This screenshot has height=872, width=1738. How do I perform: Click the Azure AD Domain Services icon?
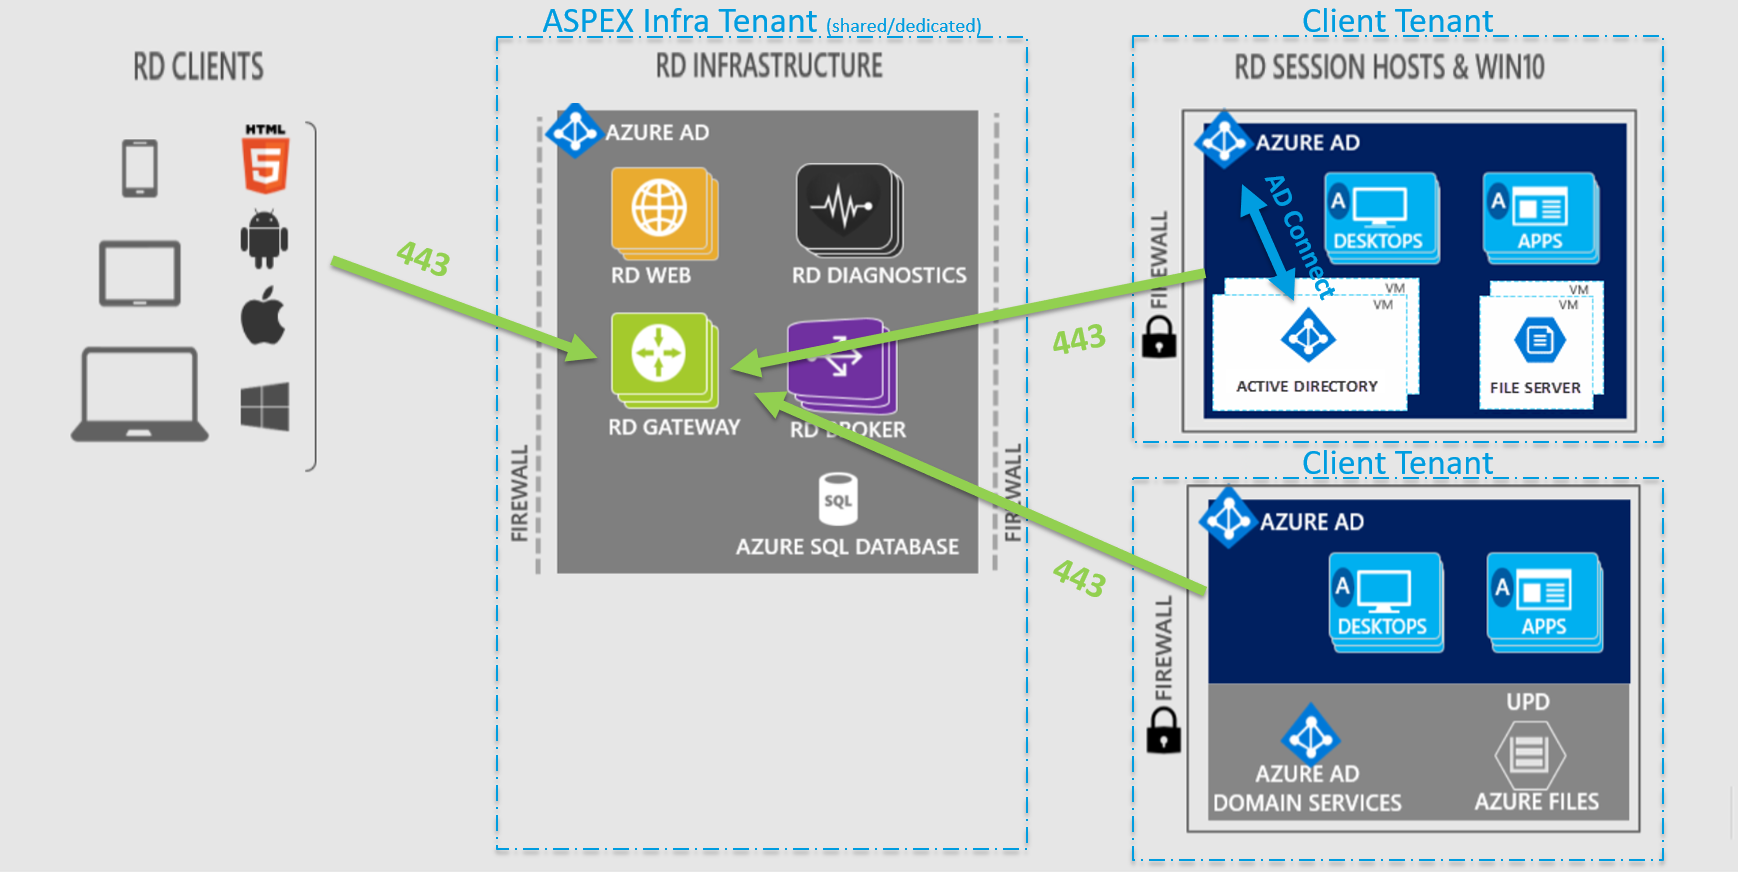point(1310,734)
